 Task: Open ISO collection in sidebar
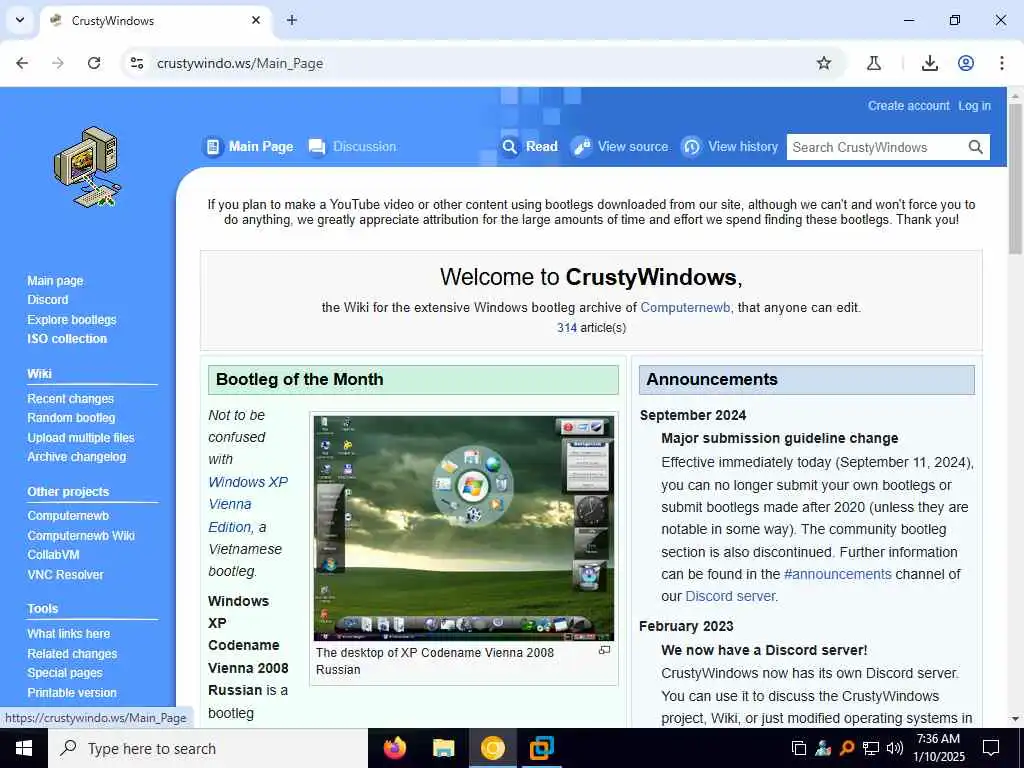tap(67, 339)
